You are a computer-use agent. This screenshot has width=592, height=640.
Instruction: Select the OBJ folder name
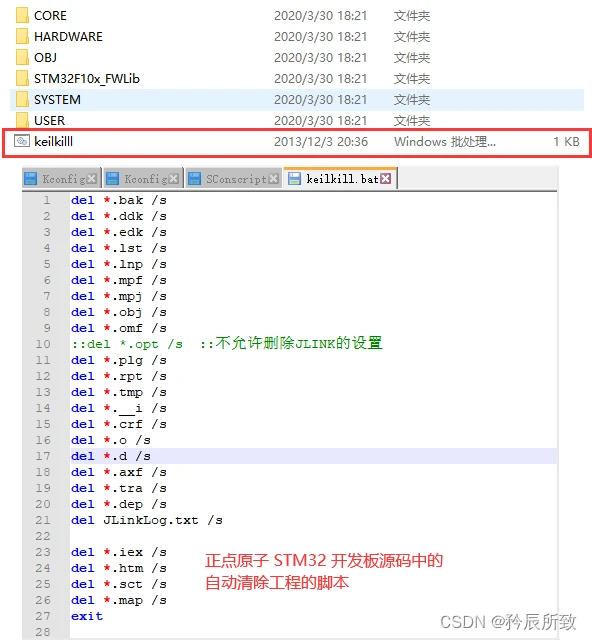[x=45, y=58]
